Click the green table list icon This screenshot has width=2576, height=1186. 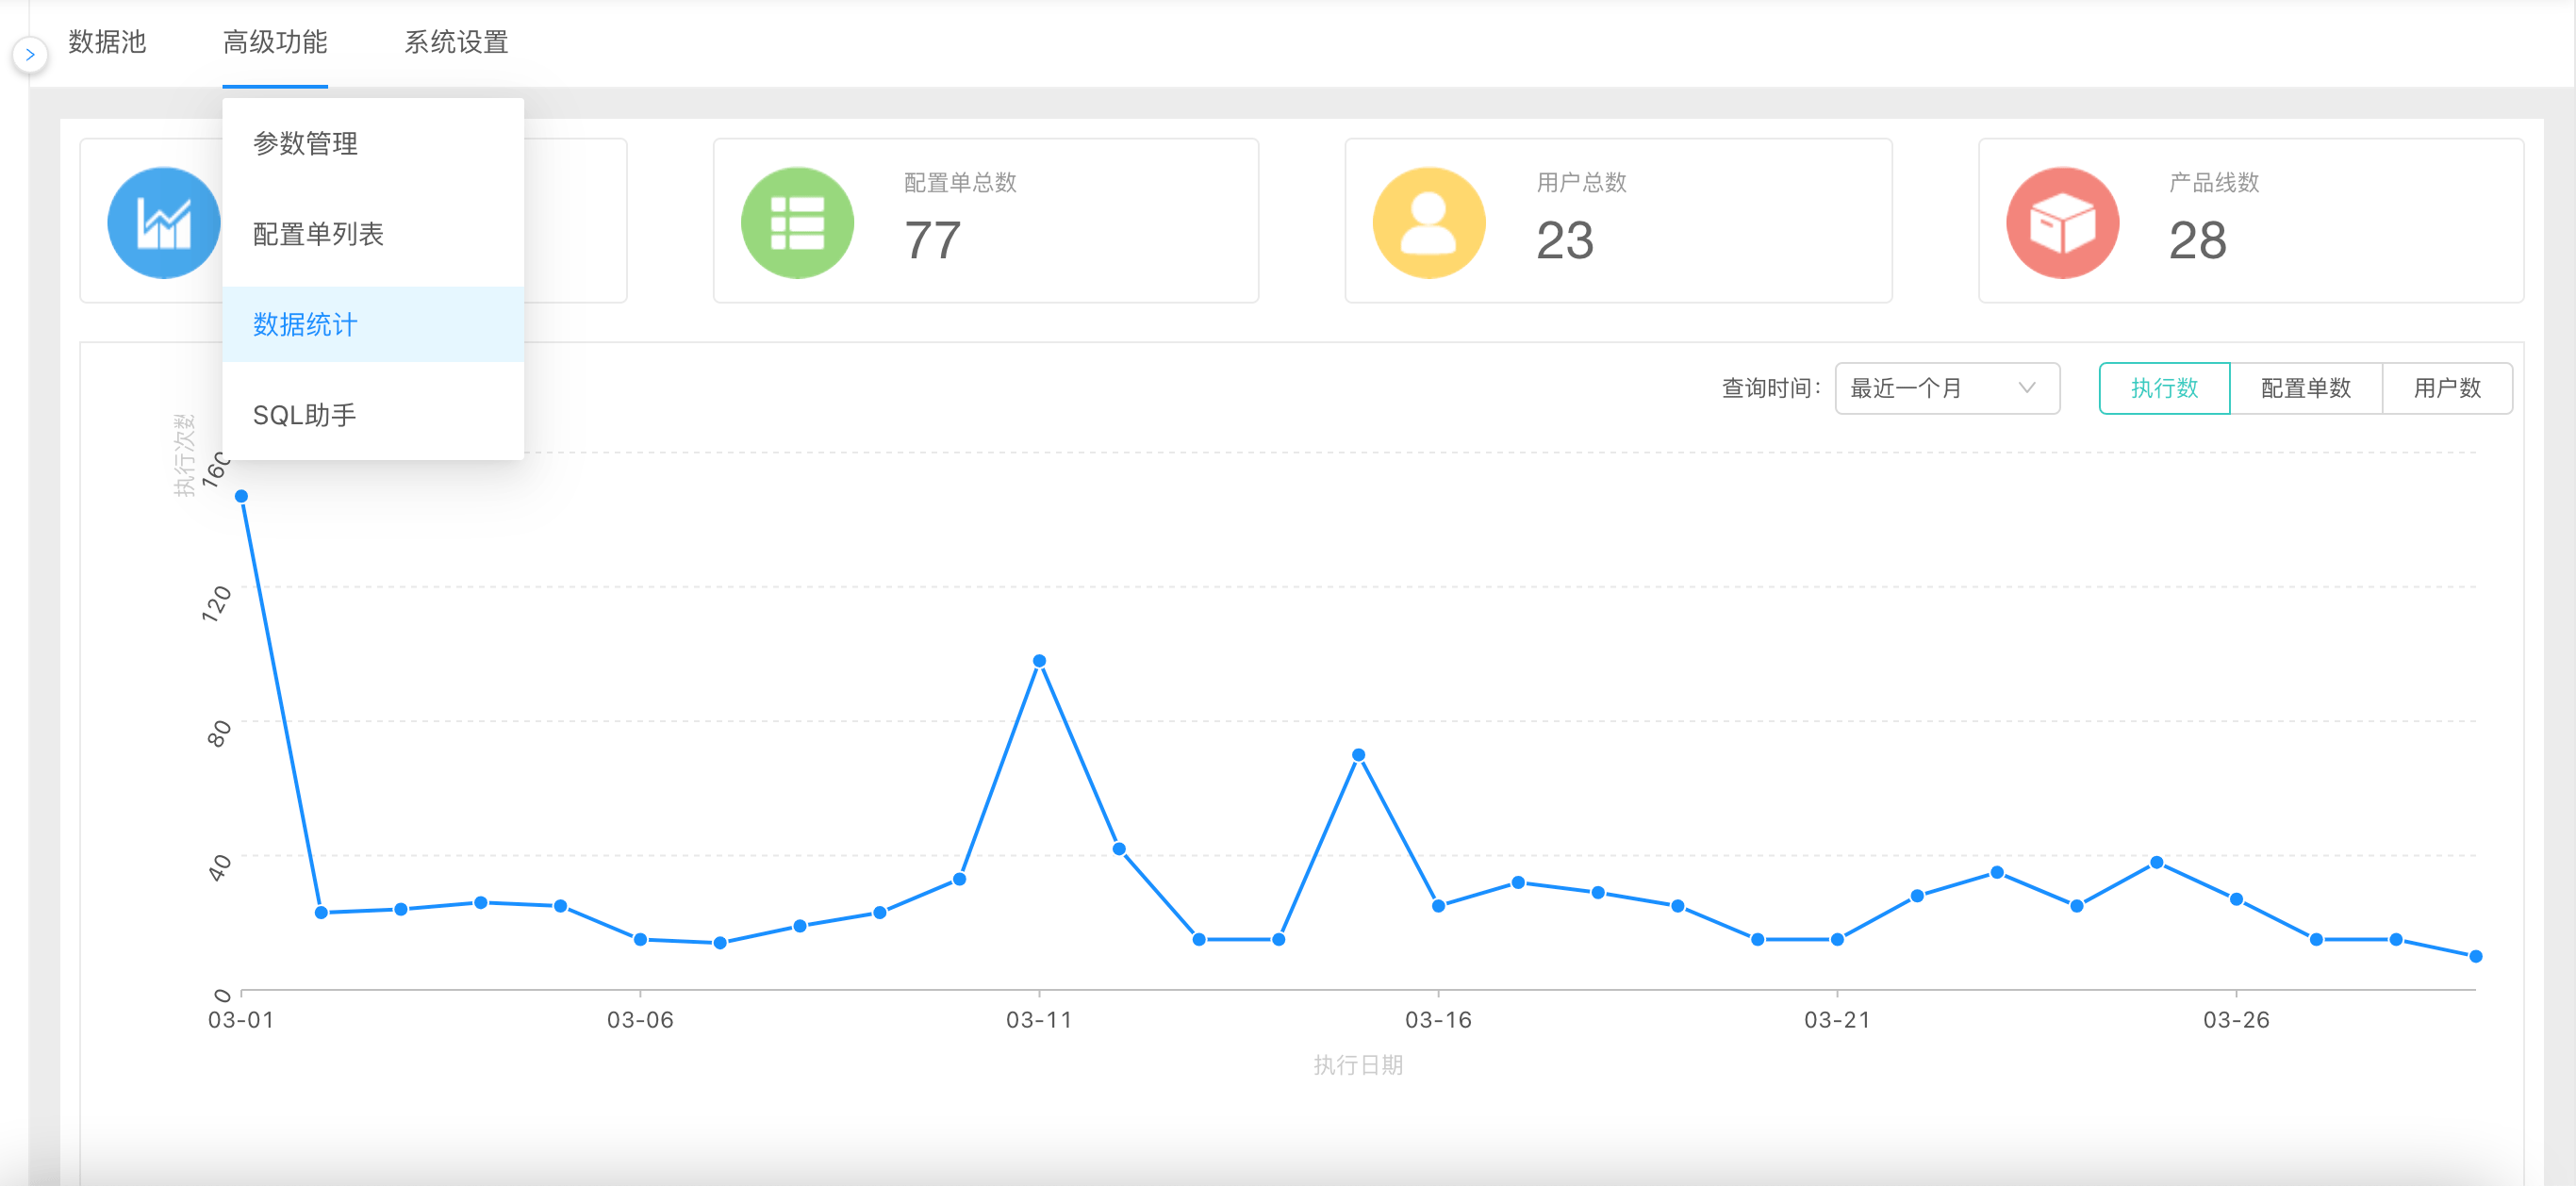point(797,222)
